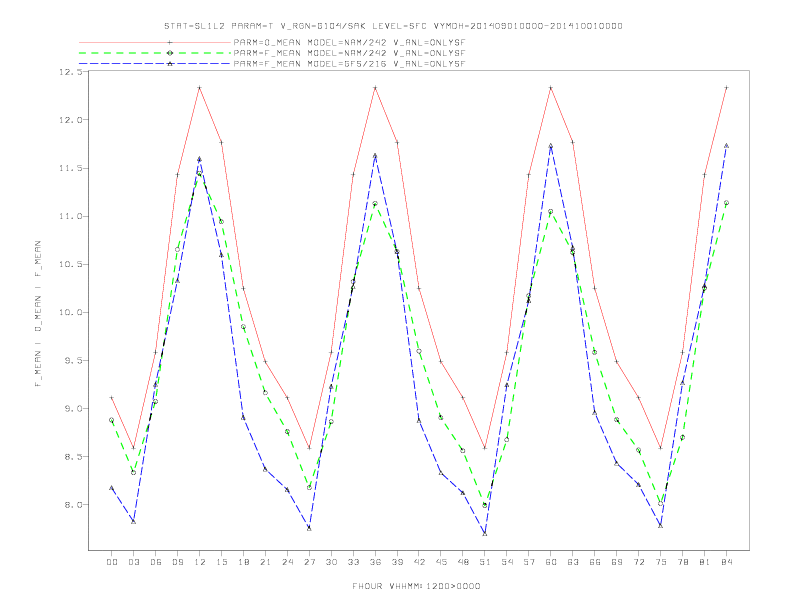
Task: Click the triangle marker on blue legend line
Action: pyautogui.click(x=170, y=64)
